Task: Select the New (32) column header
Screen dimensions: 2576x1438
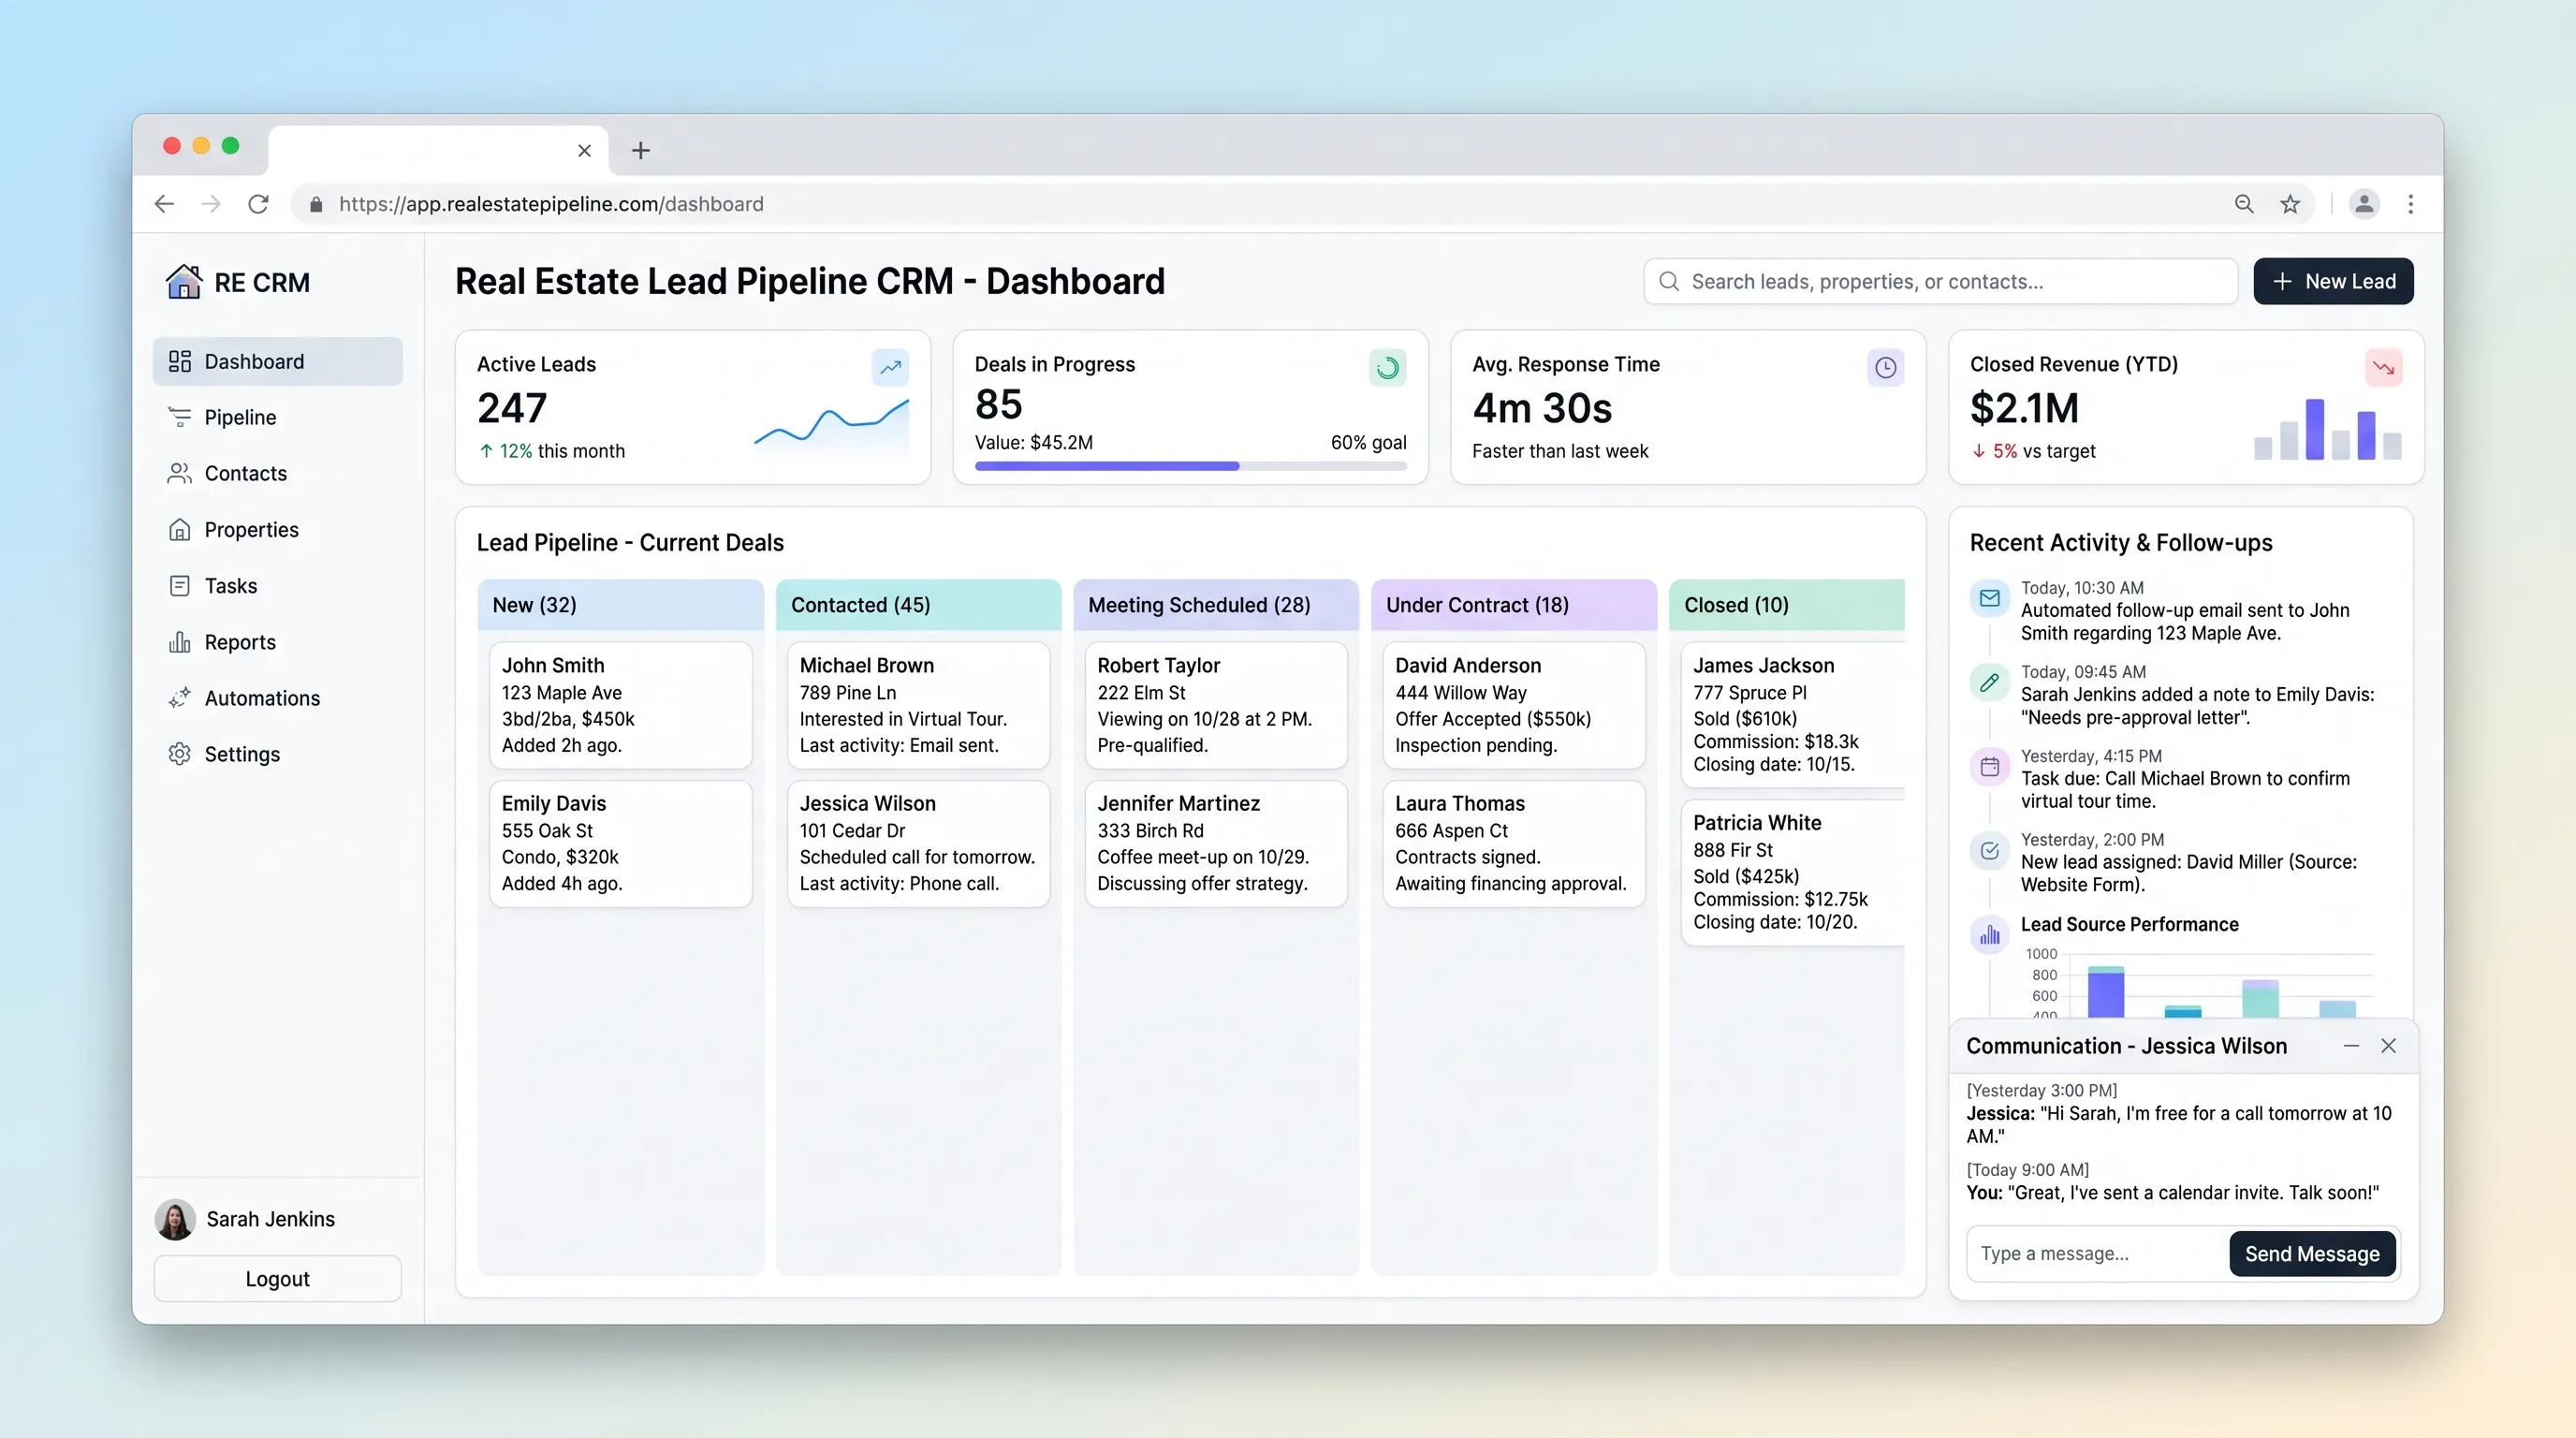Action: pyautogui.click(x=620, y=605)
